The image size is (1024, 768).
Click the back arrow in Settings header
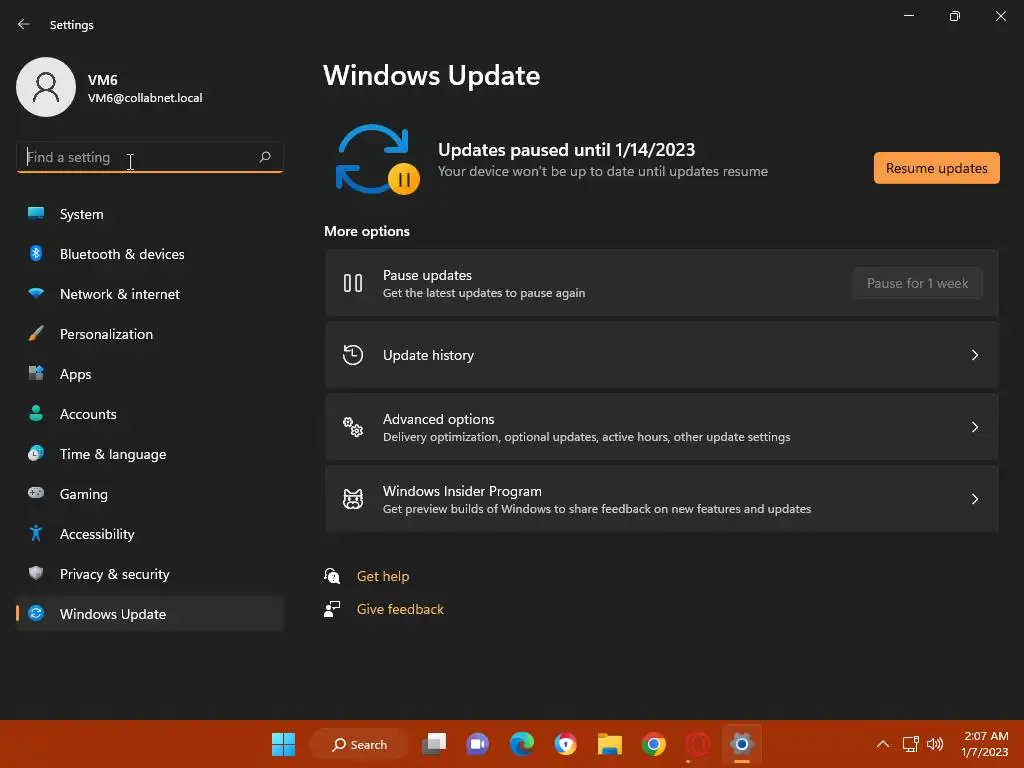[x=24, y=24]
